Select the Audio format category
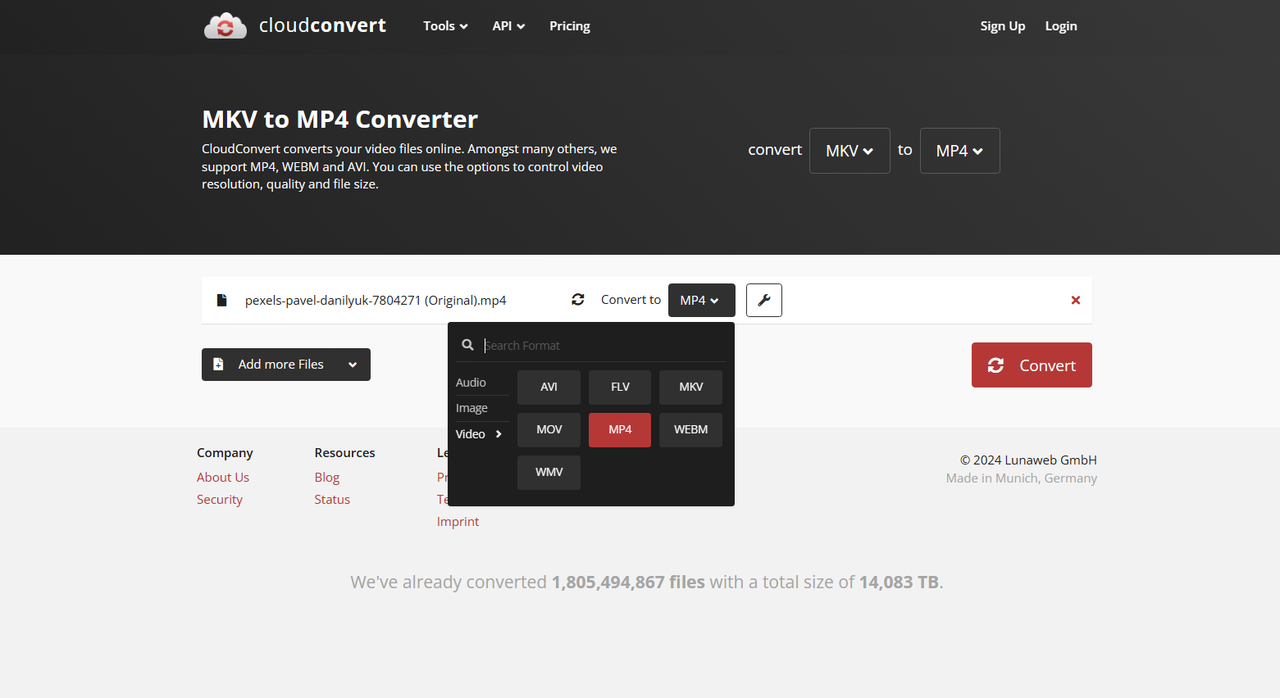 coord(471,382)
